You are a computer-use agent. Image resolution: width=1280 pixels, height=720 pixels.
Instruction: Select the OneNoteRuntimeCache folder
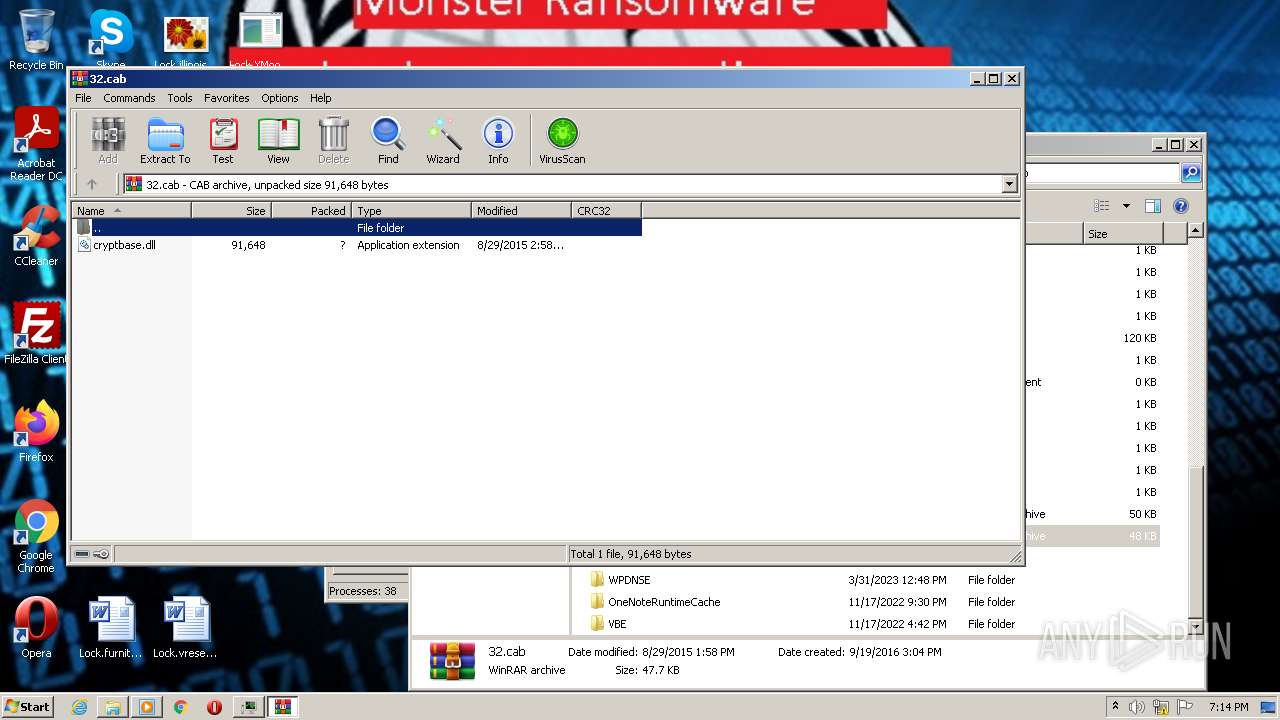[x=664, y=602]
